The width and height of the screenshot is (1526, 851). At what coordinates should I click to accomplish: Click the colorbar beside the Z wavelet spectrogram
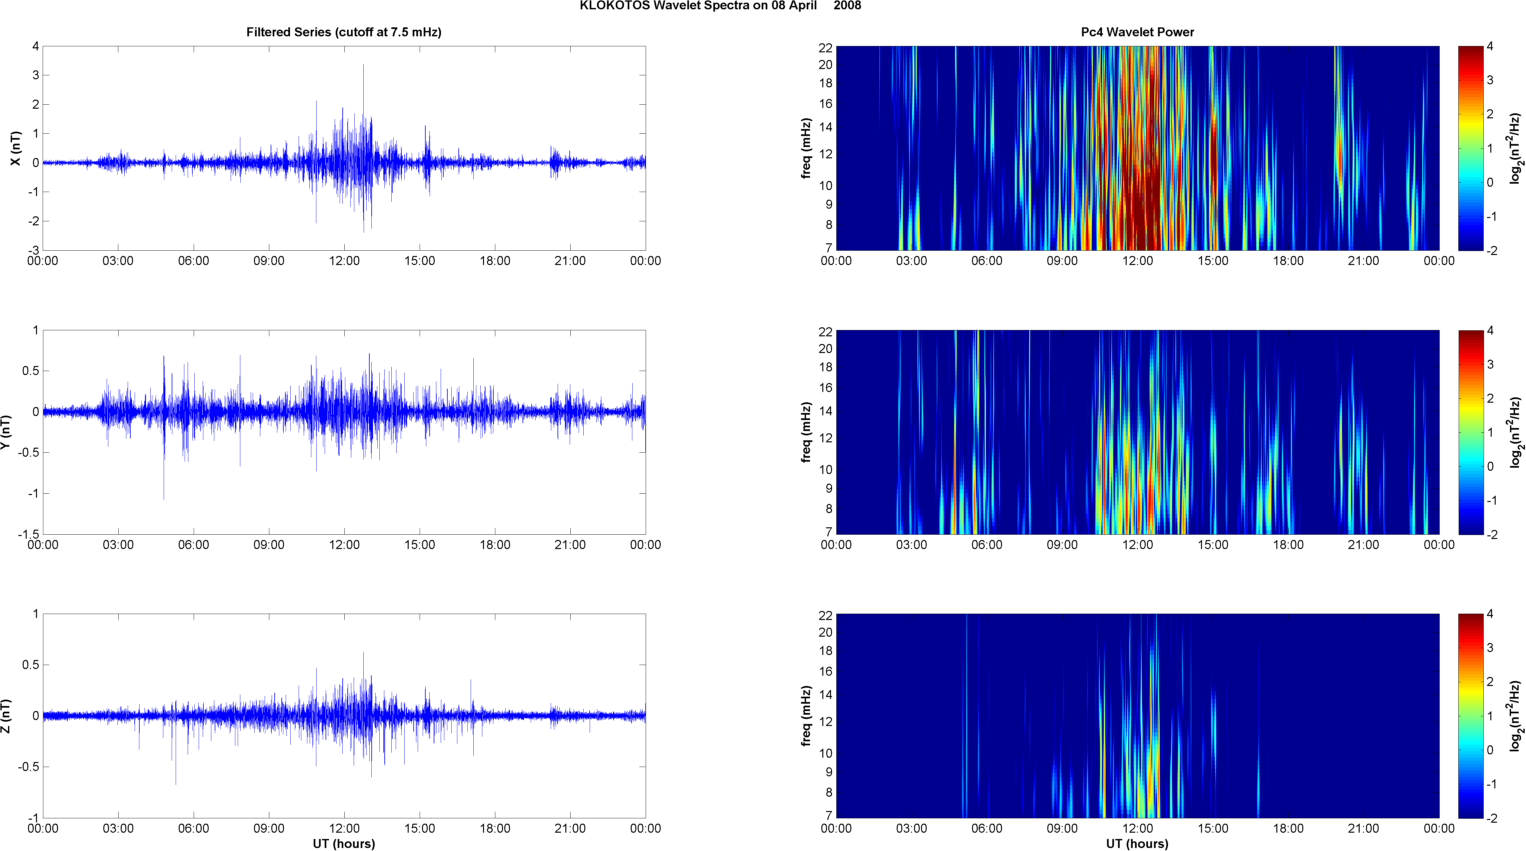tap(1471, 716)
